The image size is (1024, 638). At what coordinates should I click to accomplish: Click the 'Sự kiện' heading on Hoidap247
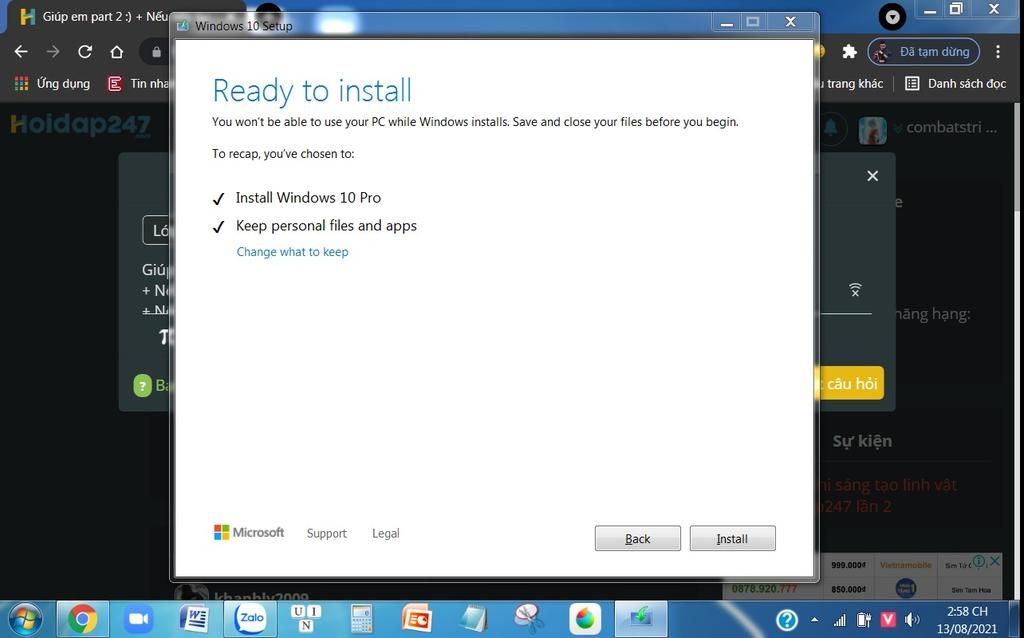862,441
